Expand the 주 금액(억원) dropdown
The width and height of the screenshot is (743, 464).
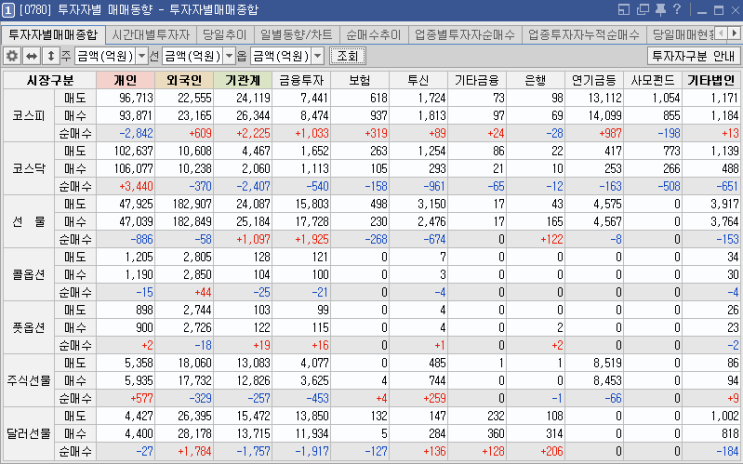tap(142, 56)
